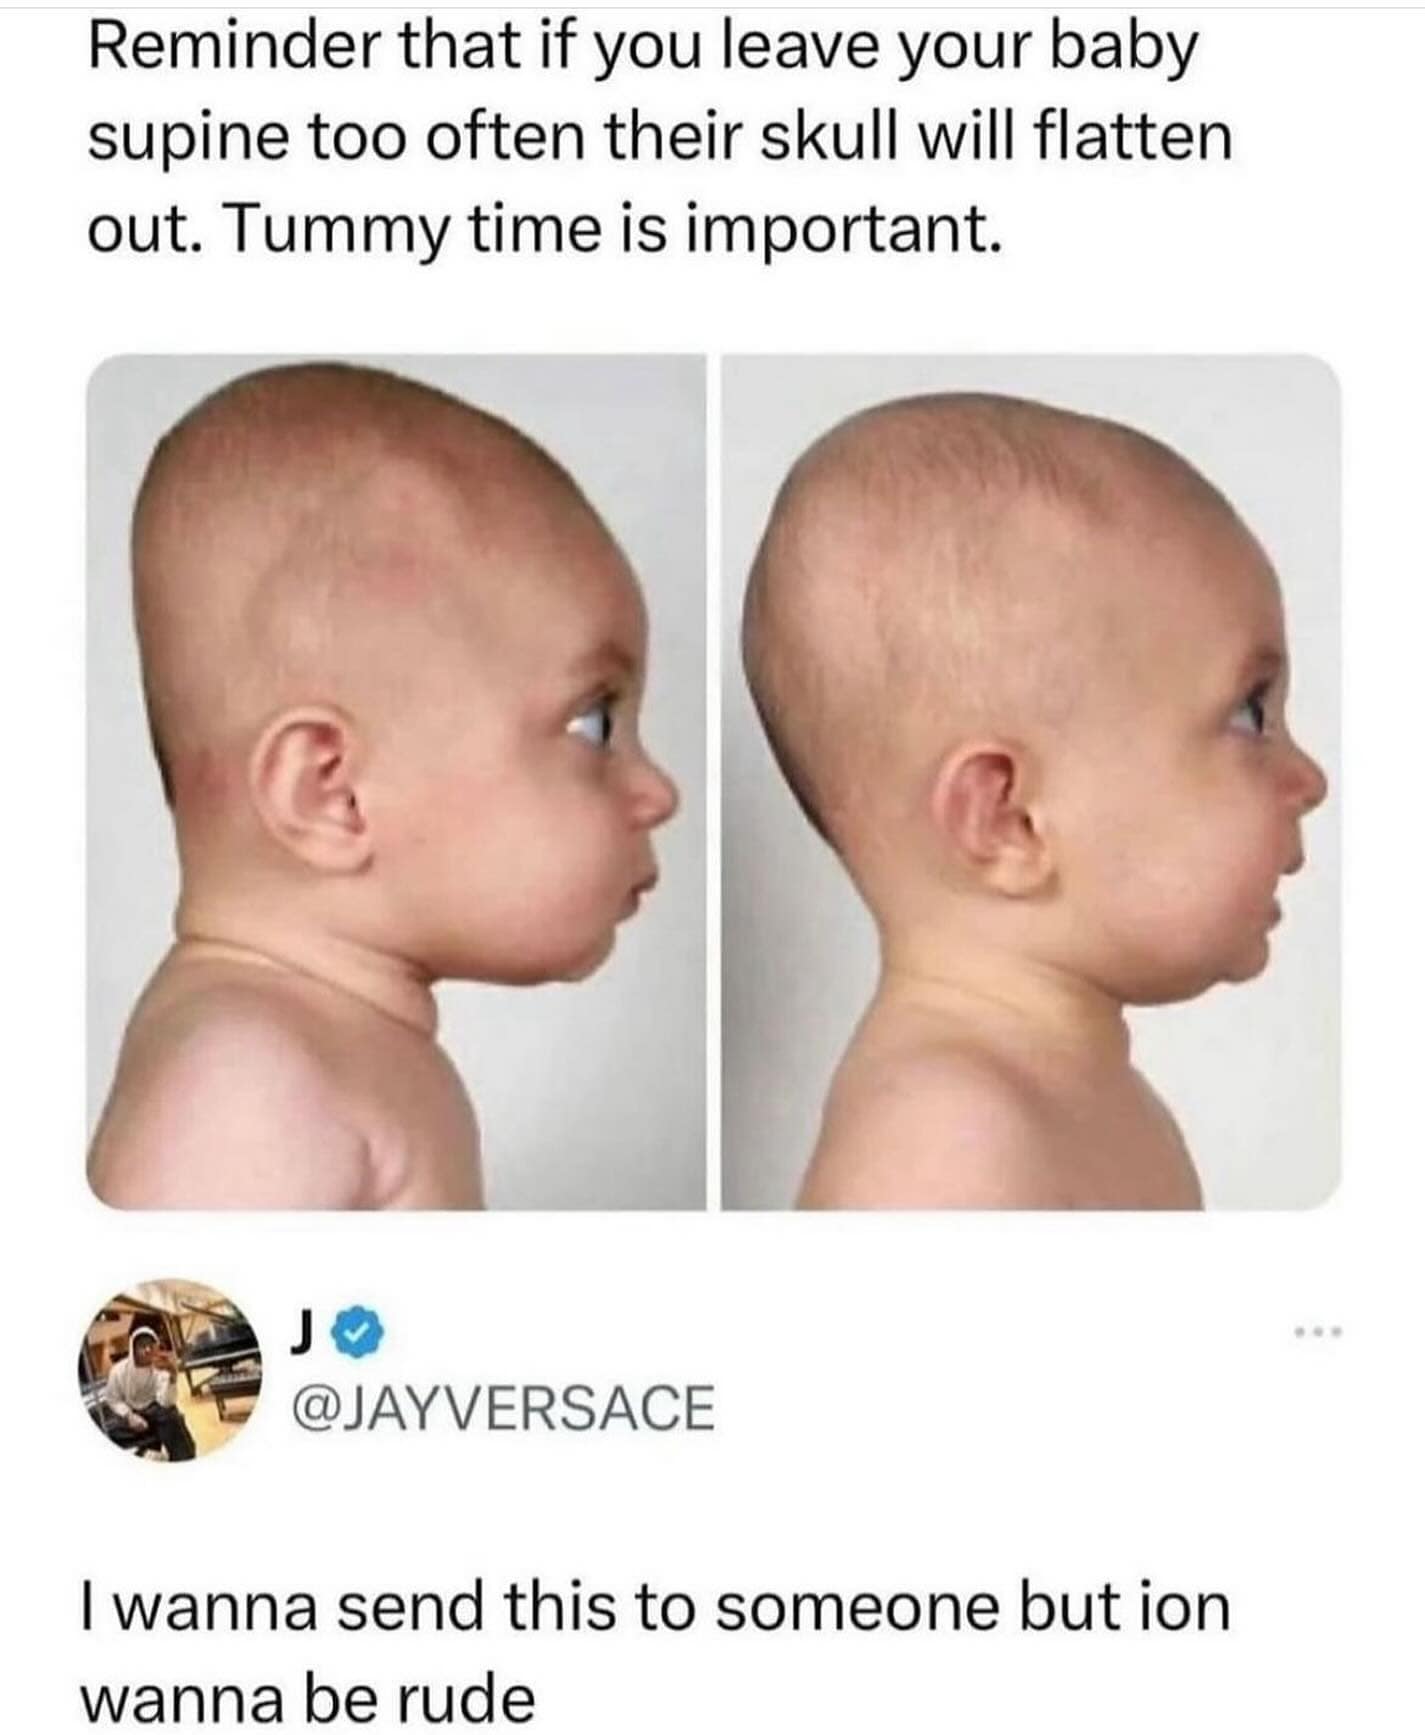Click the display name J
This screenshot has width=1425, height=1735.
[x=300, y=1334]
